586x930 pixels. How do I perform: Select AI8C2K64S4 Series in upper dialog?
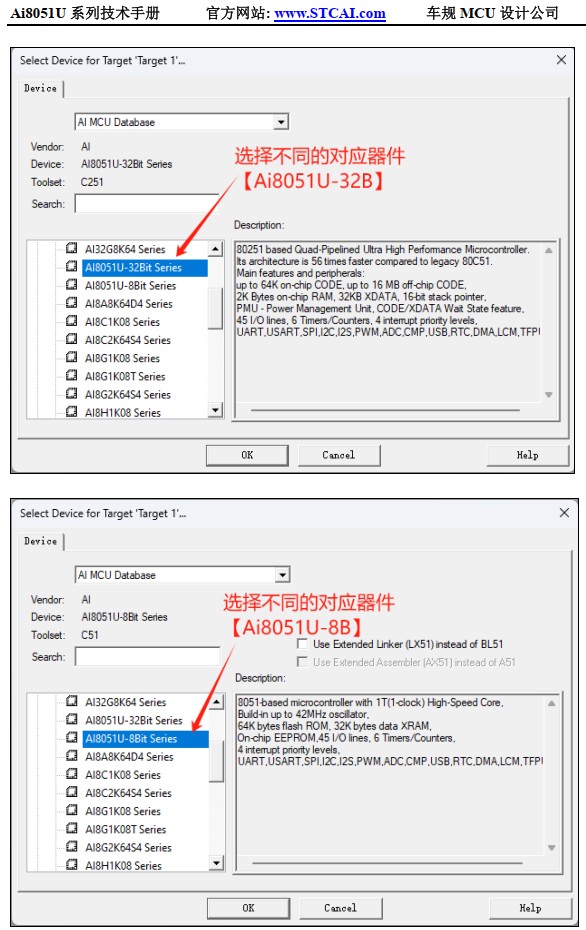pyautogui.click(x=128, y=340)
